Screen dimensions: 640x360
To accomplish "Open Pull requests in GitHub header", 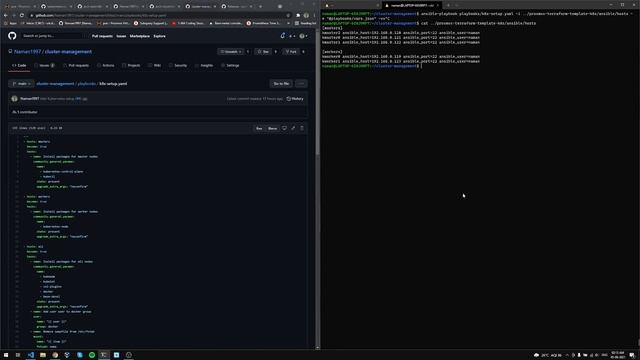I will pyautogui.click(x=102, y=36).
